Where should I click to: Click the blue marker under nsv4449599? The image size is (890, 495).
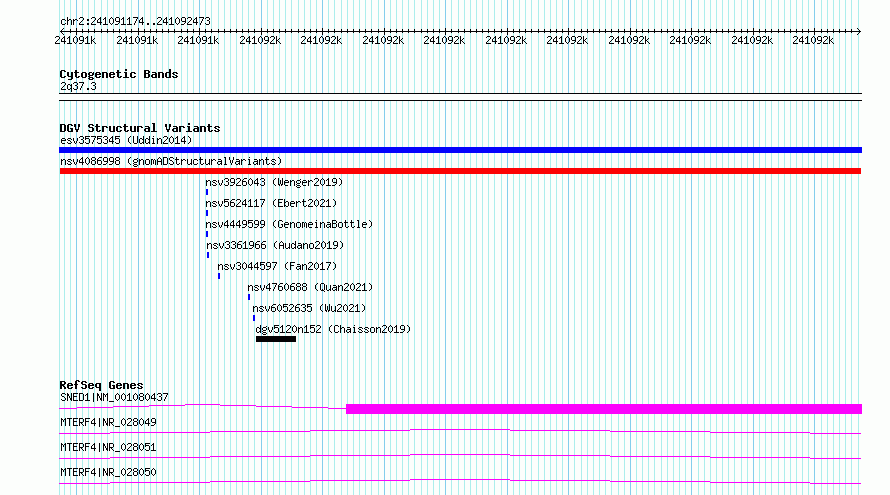[207, 234]
